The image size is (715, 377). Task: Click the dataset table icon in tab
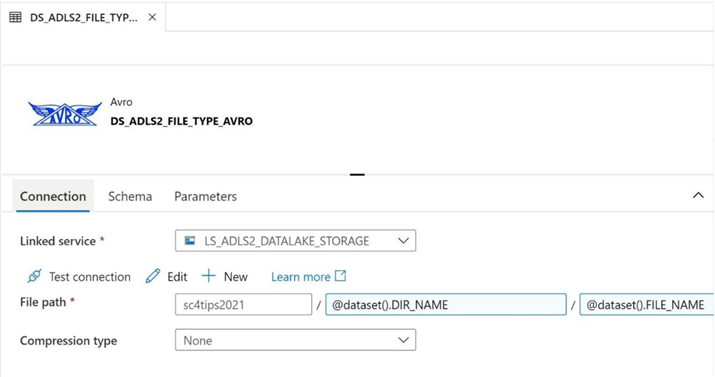coord(15,17)
